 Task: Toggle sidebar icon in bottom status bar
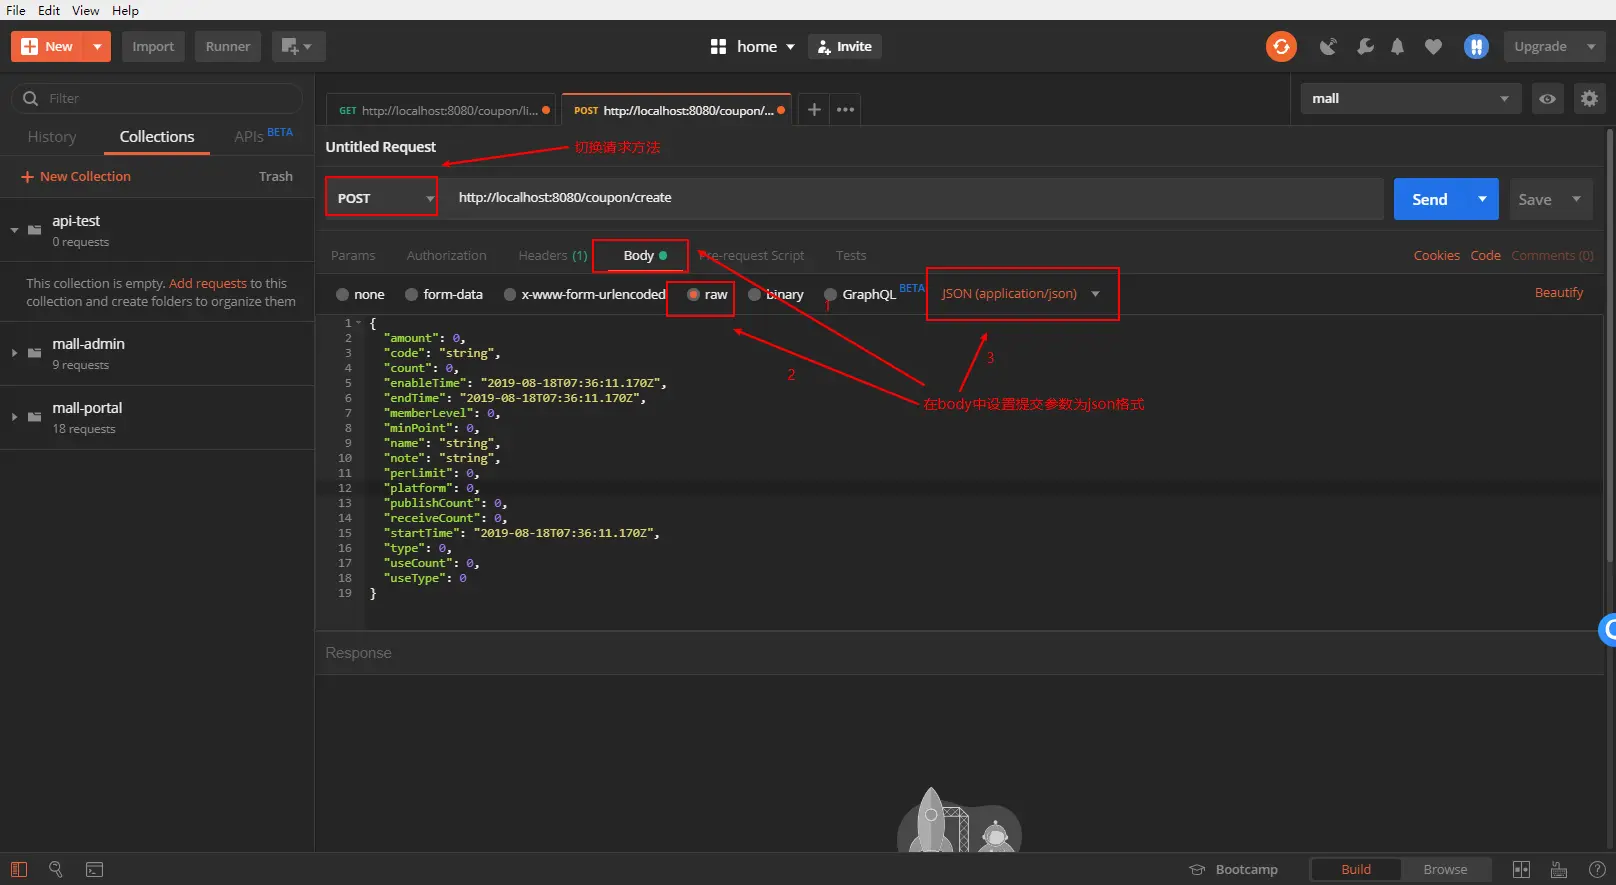pyautogui.click(x=19, y=869)
